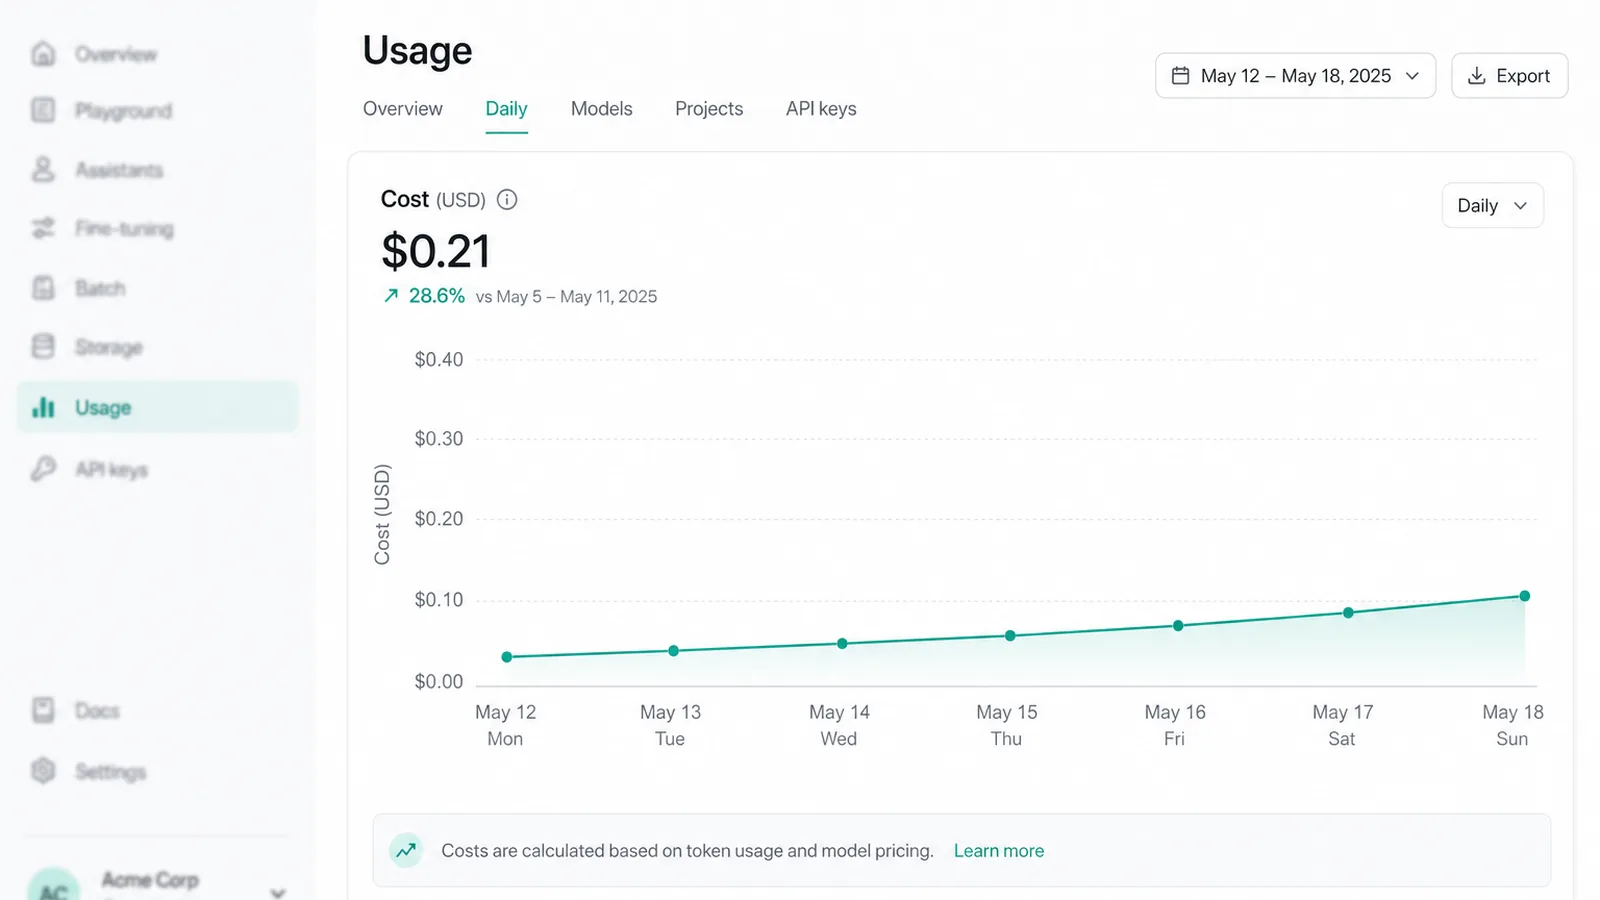Open the Storage database icon

point(43,346)
